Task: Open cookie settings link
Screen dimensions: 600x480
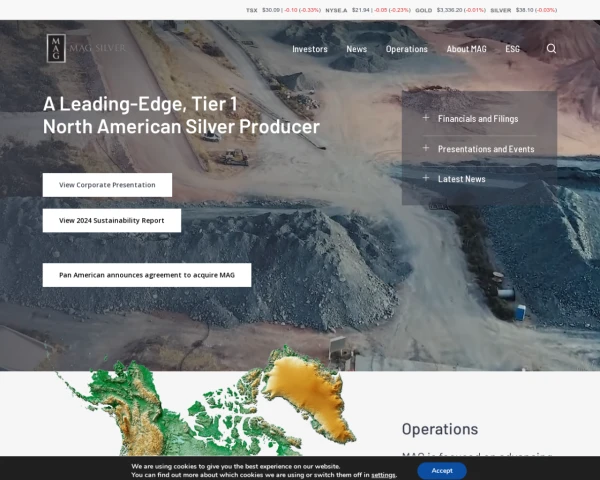Action: pyautogui.click(x=383, y=475)
